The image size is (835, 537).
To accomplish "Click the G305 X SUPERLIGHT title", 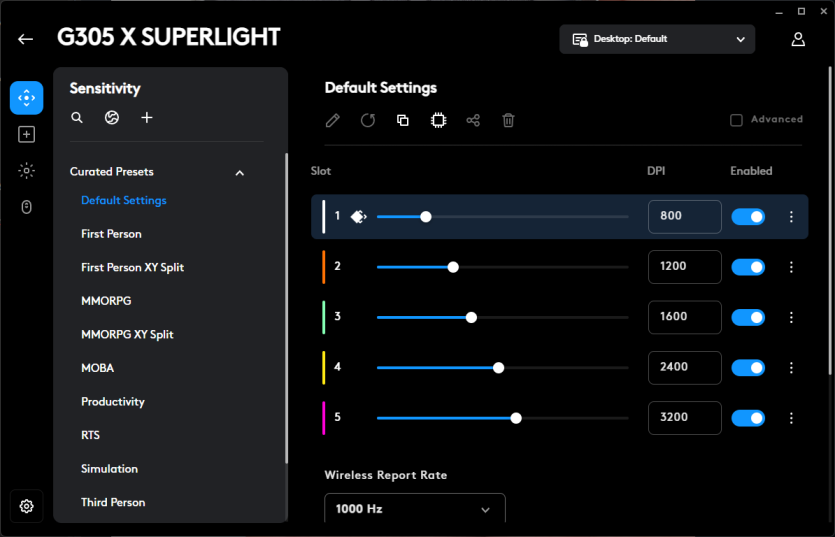I will (x=168, y=37).
